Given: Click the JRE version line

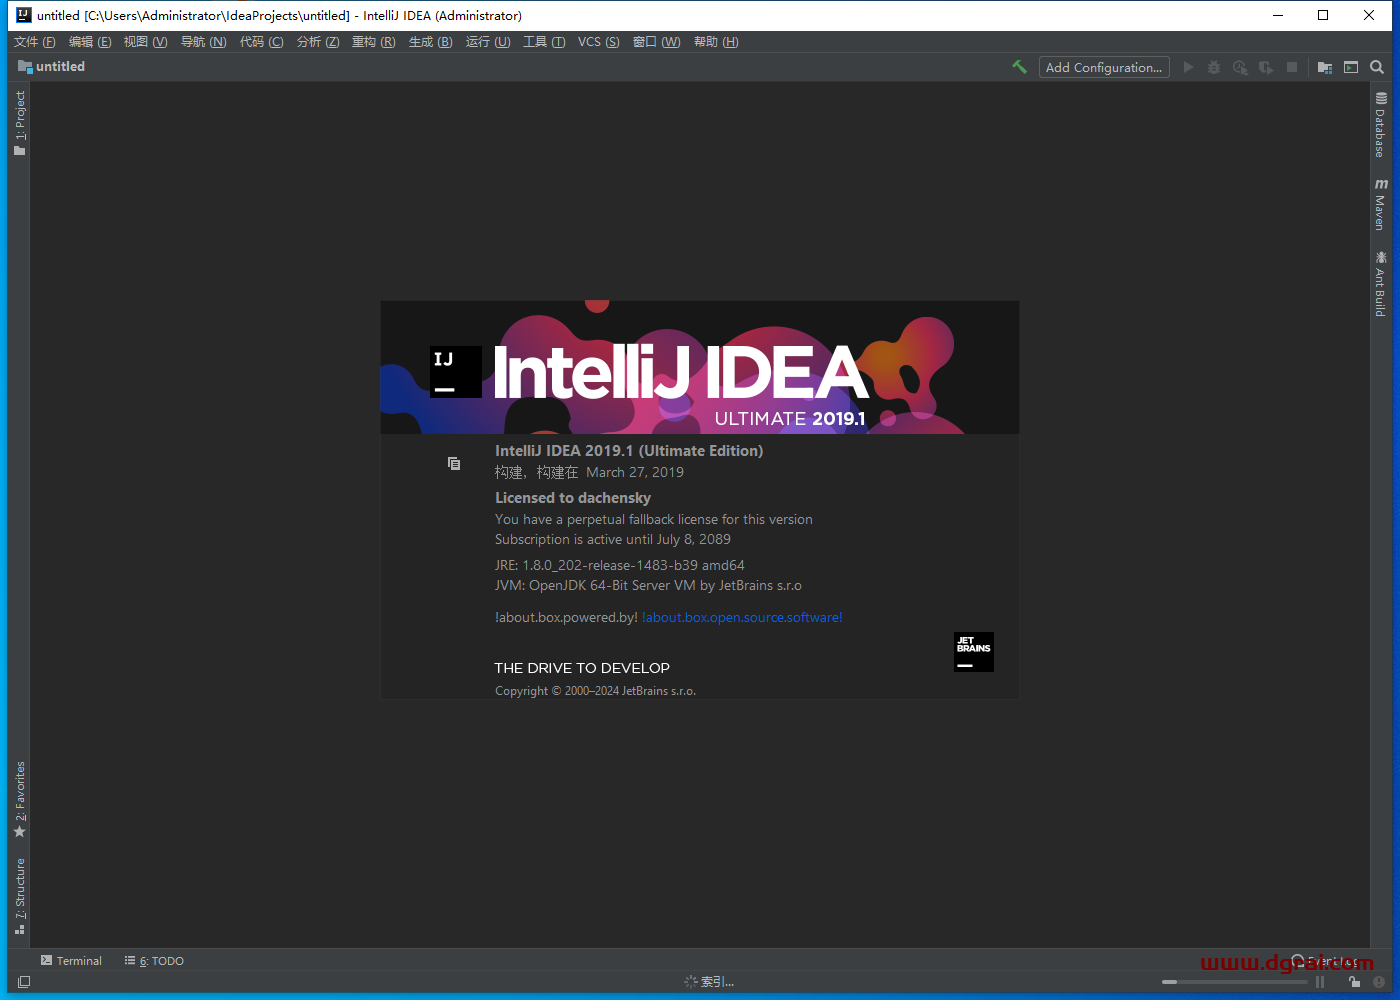Looking at the screenshot, I should (x=620, y=565).
